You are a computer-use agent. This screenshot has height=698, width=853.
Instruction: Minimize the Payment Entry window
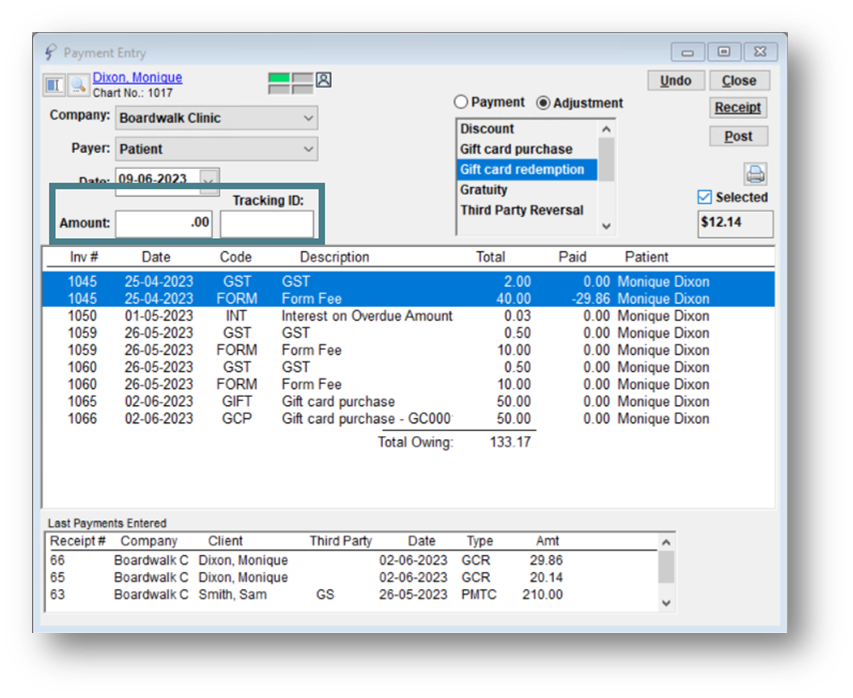pyautogui.click(x=688, y=52)
